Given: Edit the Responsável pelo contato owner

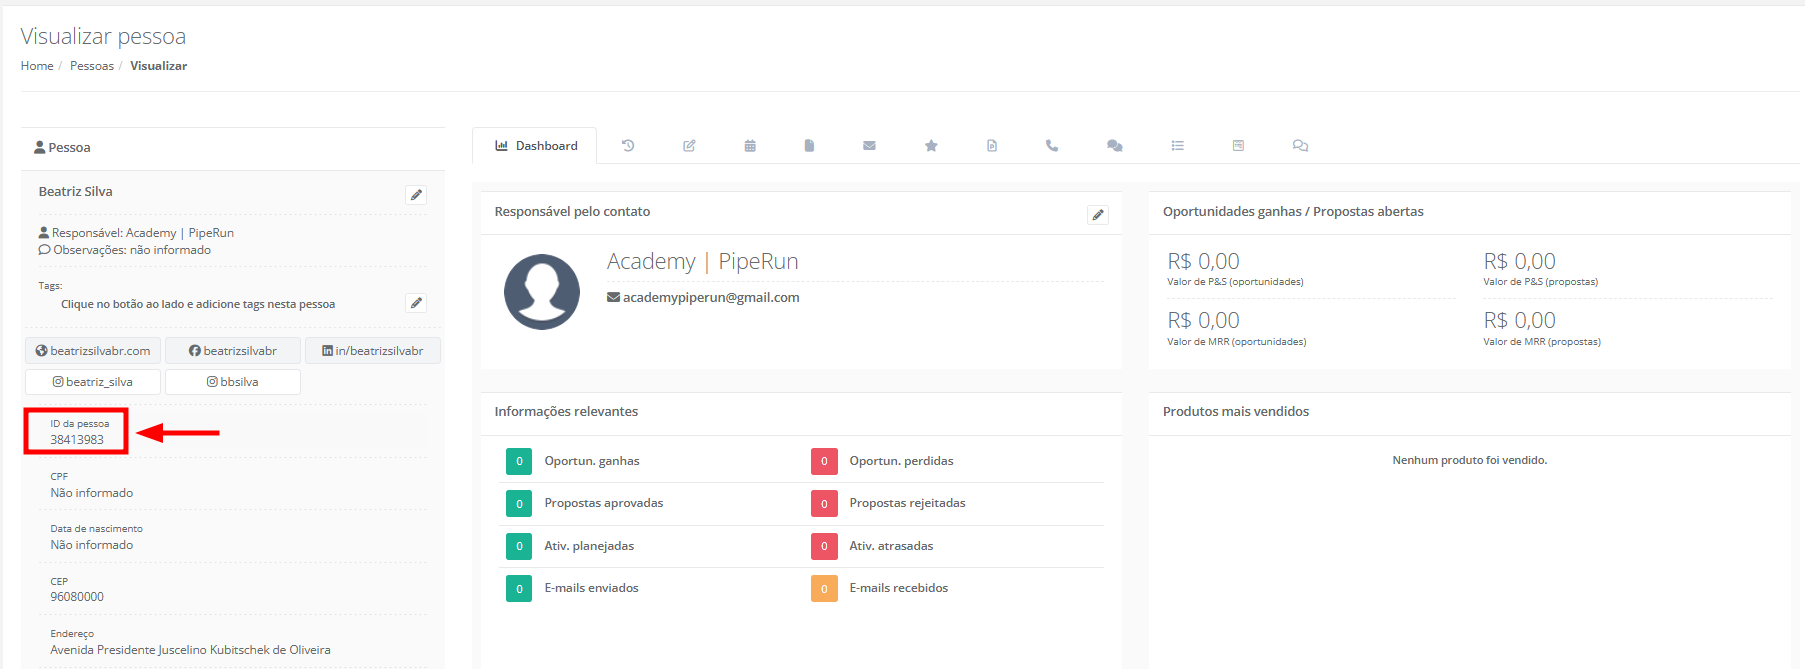Looking at the screenshot, I should pos(1097,215).
